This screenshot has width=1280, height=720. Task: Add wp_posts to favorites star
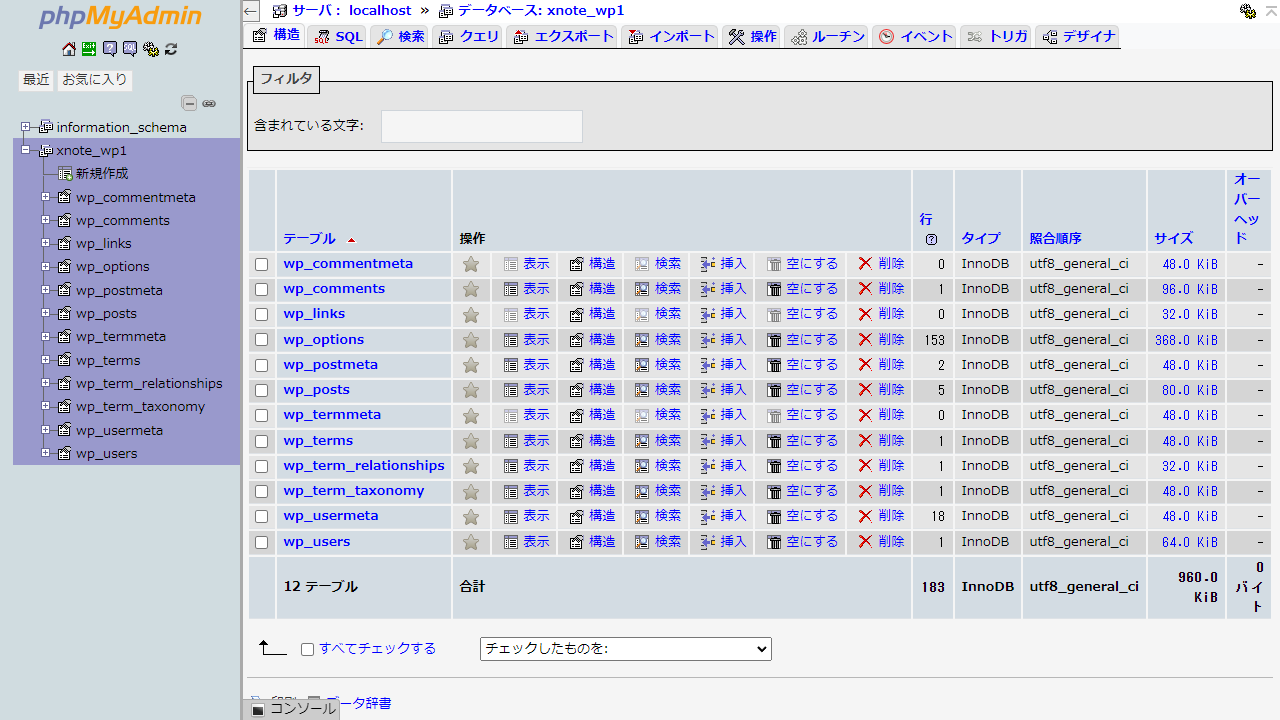tap(471, 390)
